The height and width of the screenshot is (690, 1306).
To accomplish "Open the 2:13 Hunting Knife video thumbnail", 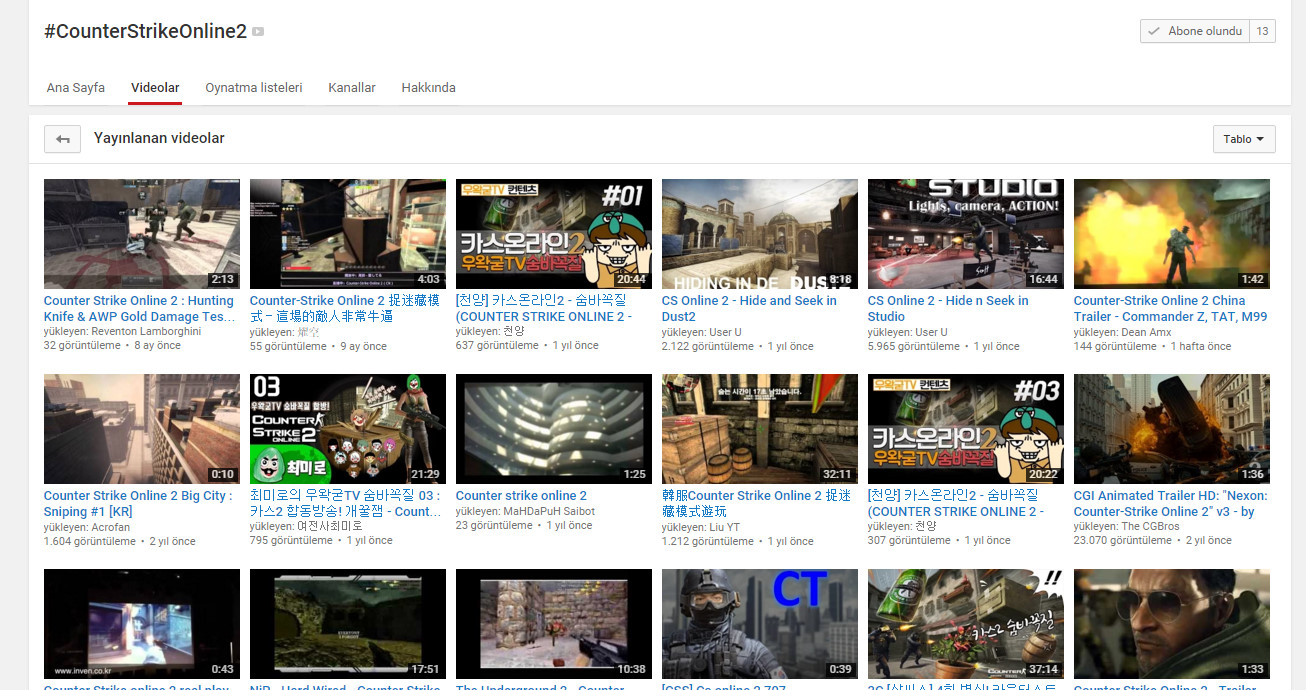I will click(x=142, y=234).
